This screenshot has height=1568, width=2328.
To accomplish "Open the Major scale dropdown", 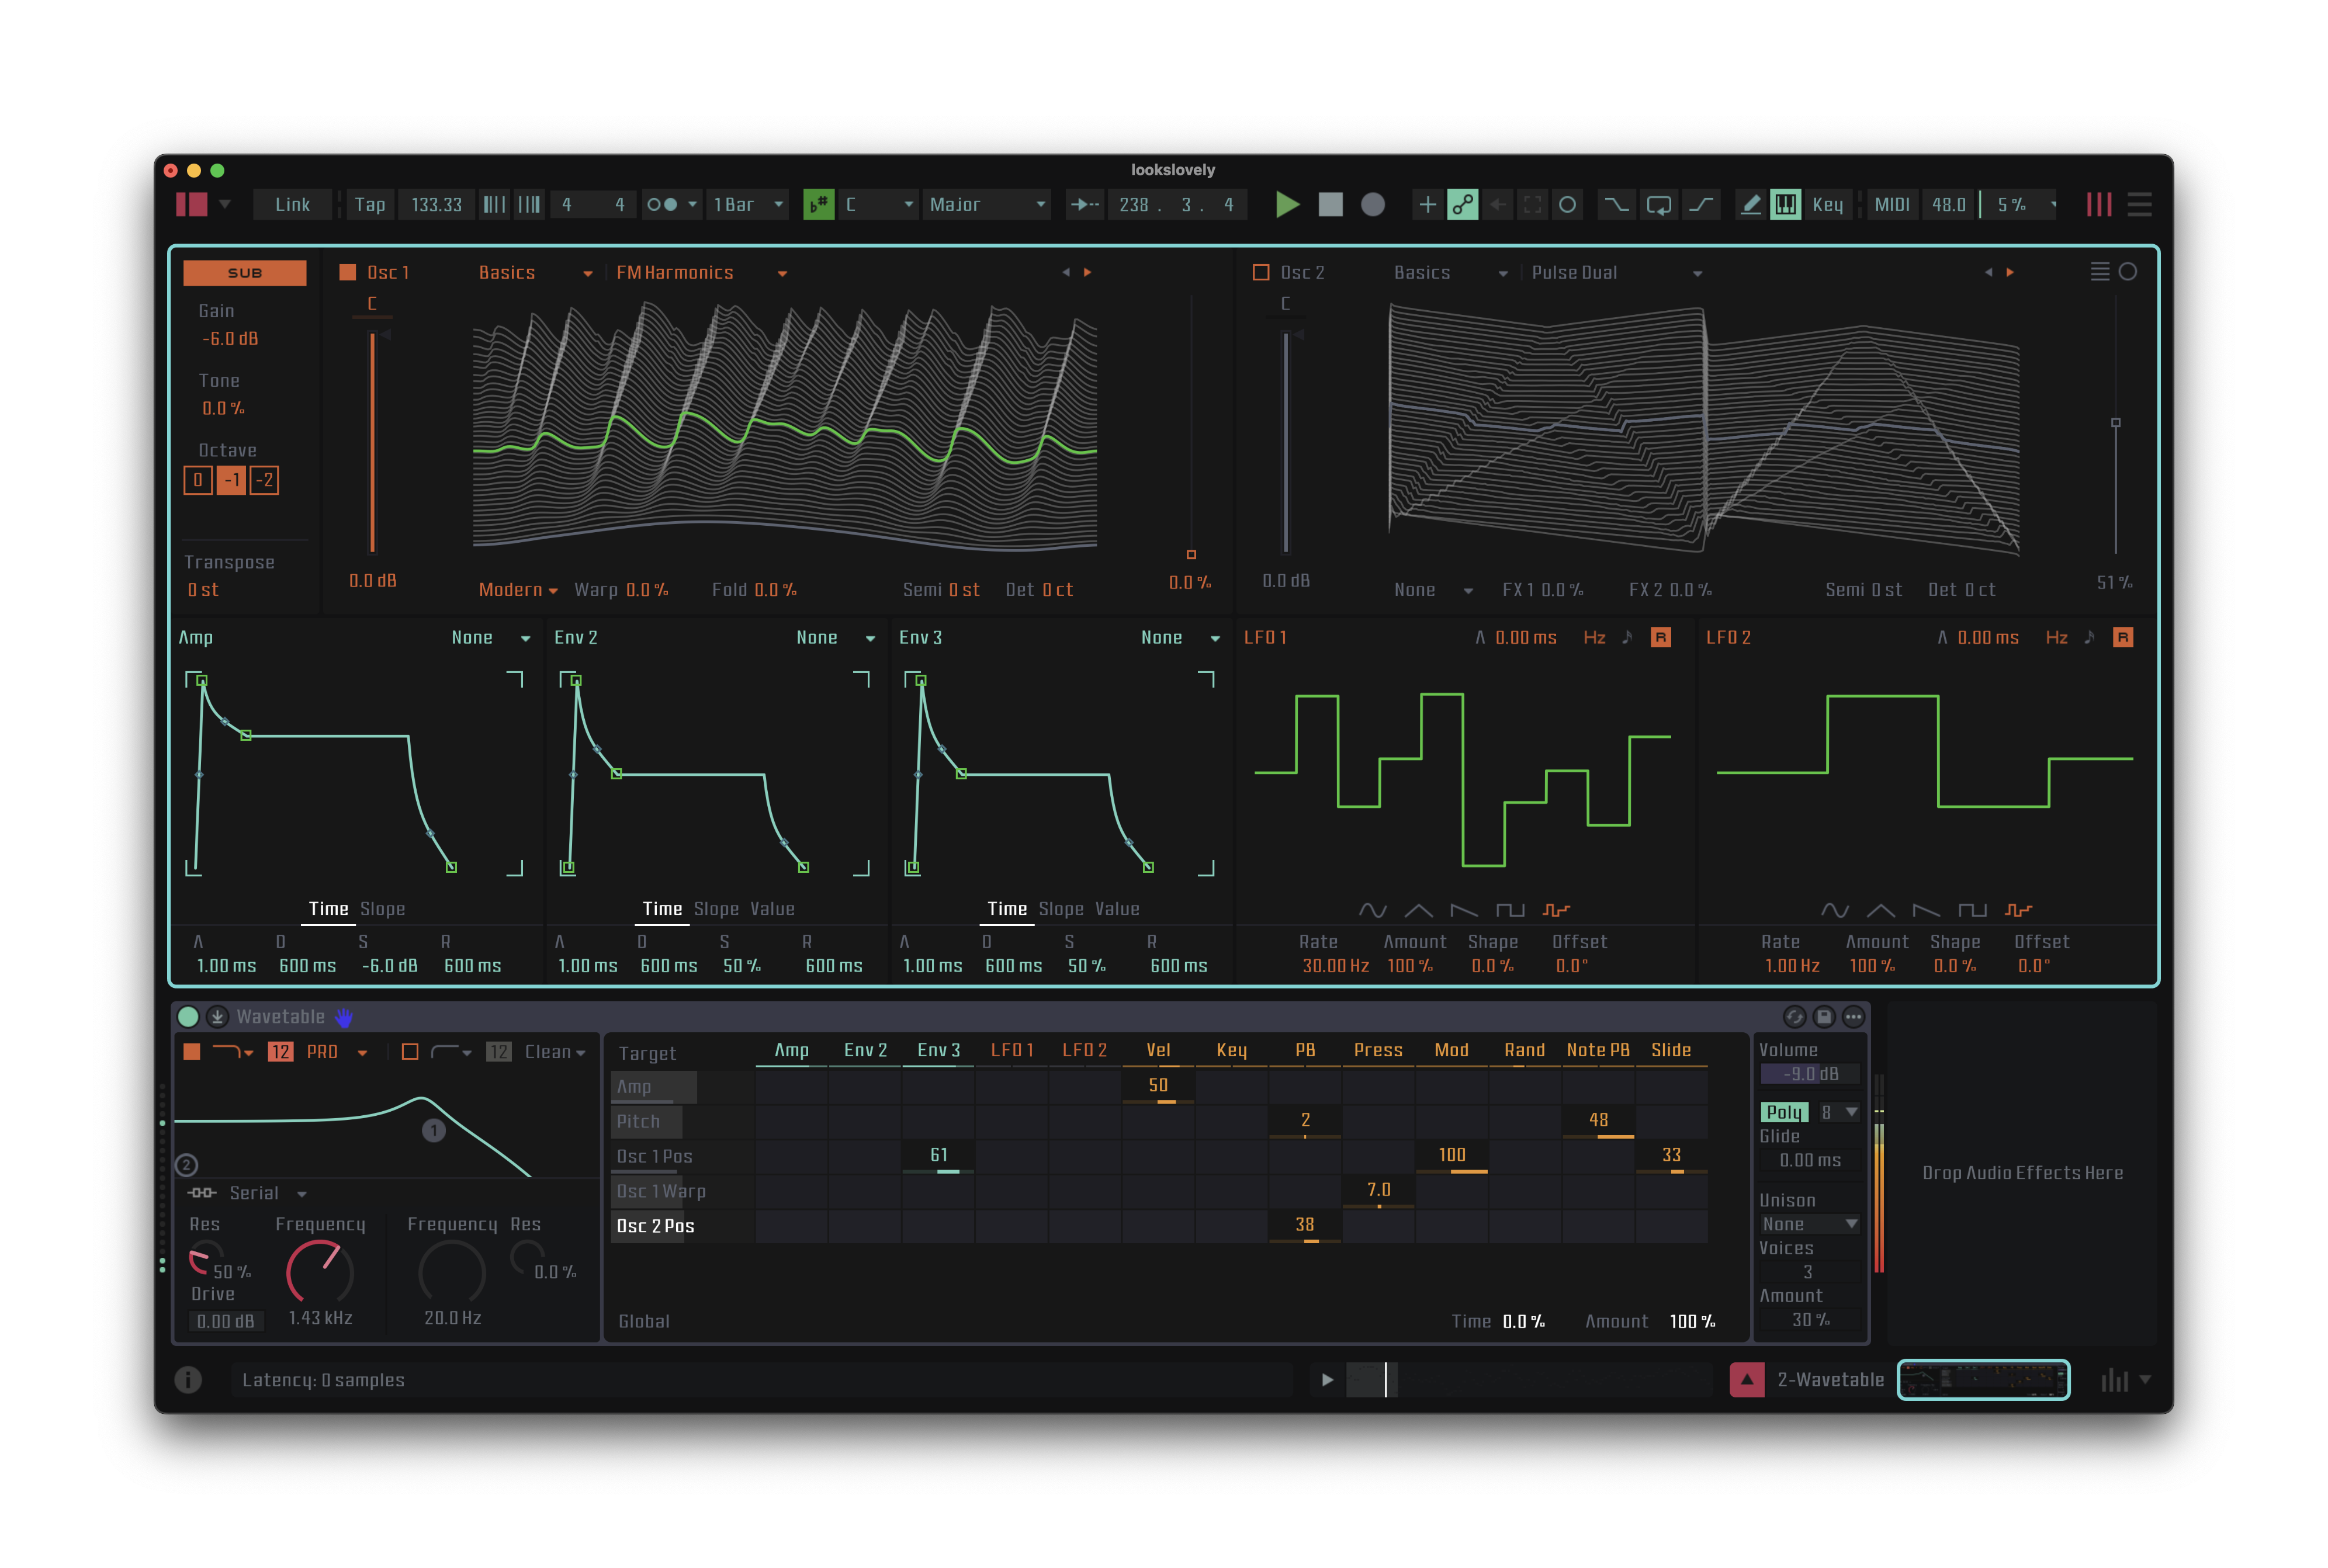I will (986, 205).
